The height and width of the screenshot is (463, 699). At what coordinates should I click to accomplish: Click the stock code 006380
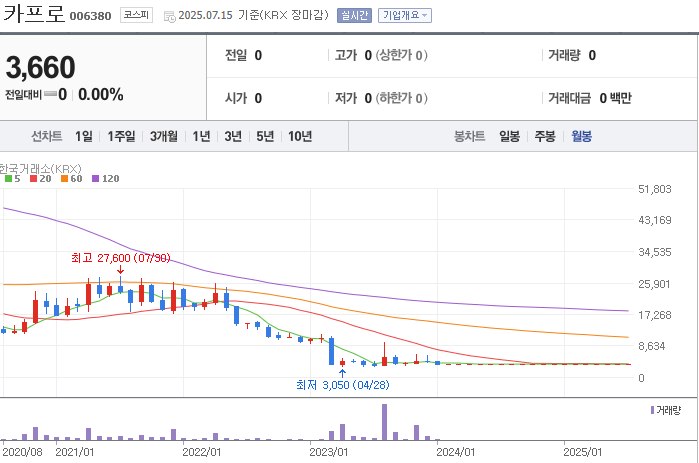tap(90, 16)
